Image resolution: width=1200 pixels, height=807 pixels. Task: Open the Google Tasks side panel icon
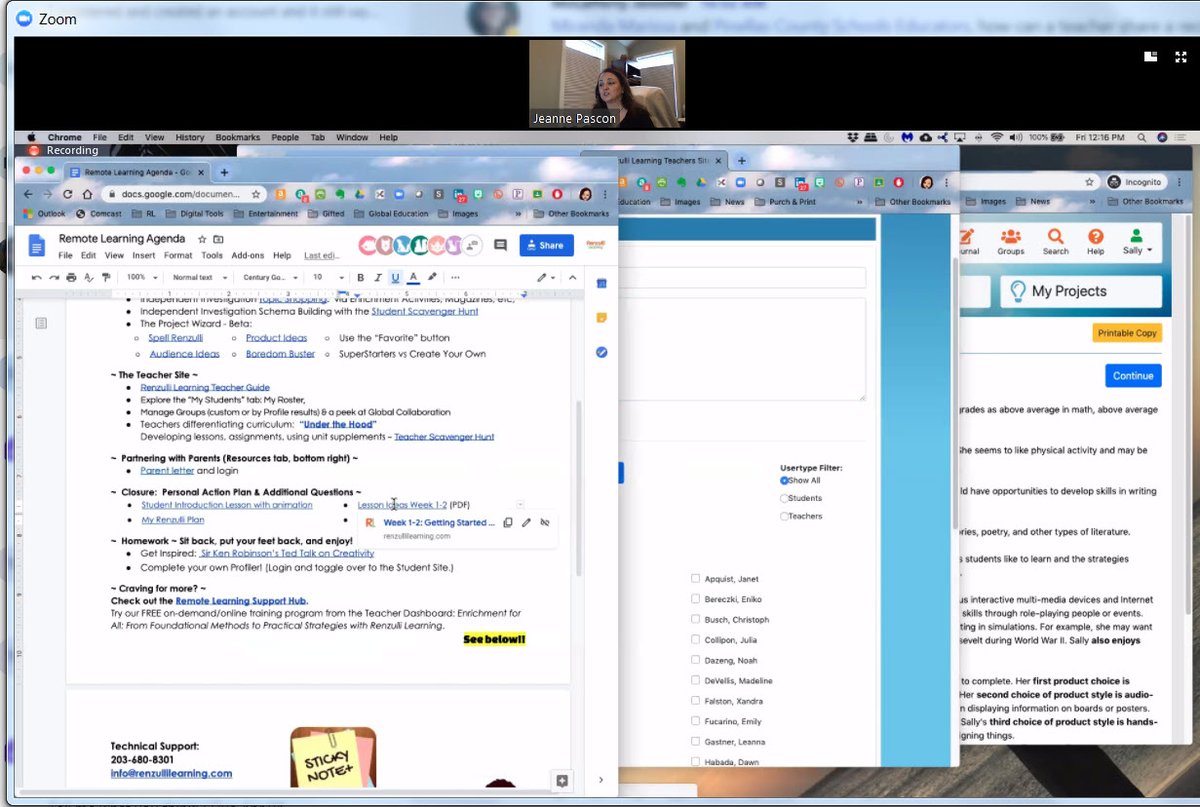(x=601, y=352)
